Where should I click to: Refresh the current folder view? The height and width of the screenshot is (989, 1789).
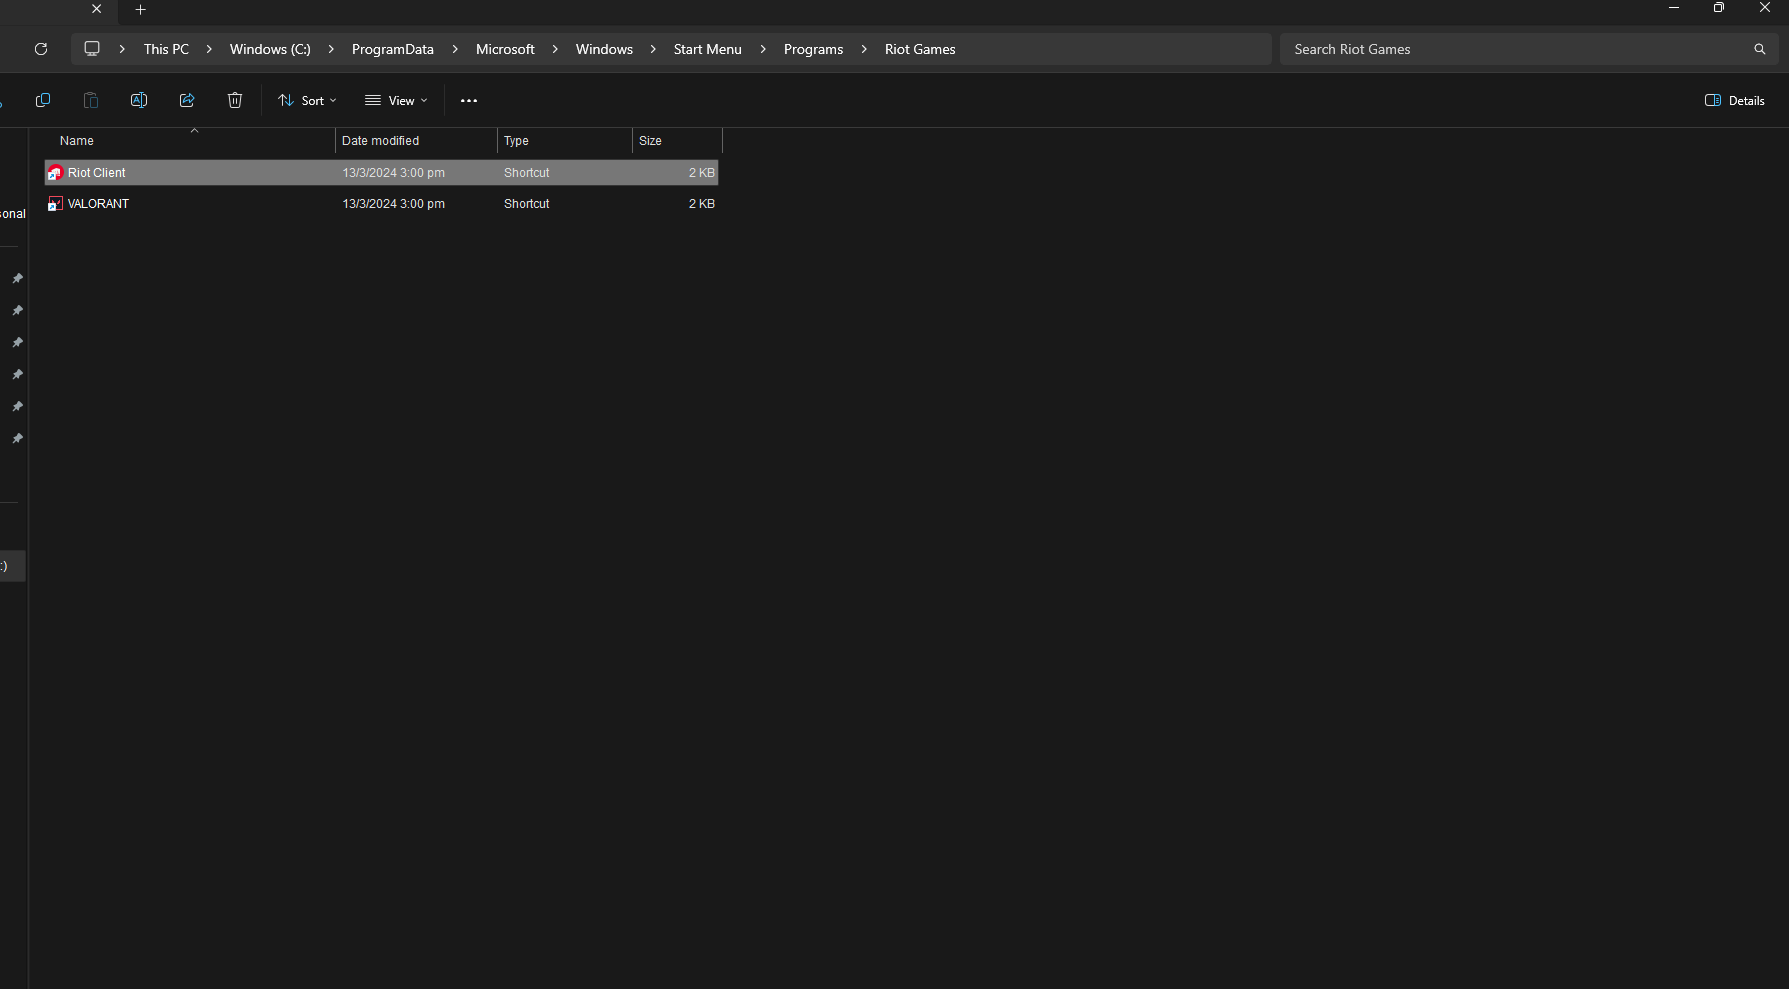pos(41,49)
